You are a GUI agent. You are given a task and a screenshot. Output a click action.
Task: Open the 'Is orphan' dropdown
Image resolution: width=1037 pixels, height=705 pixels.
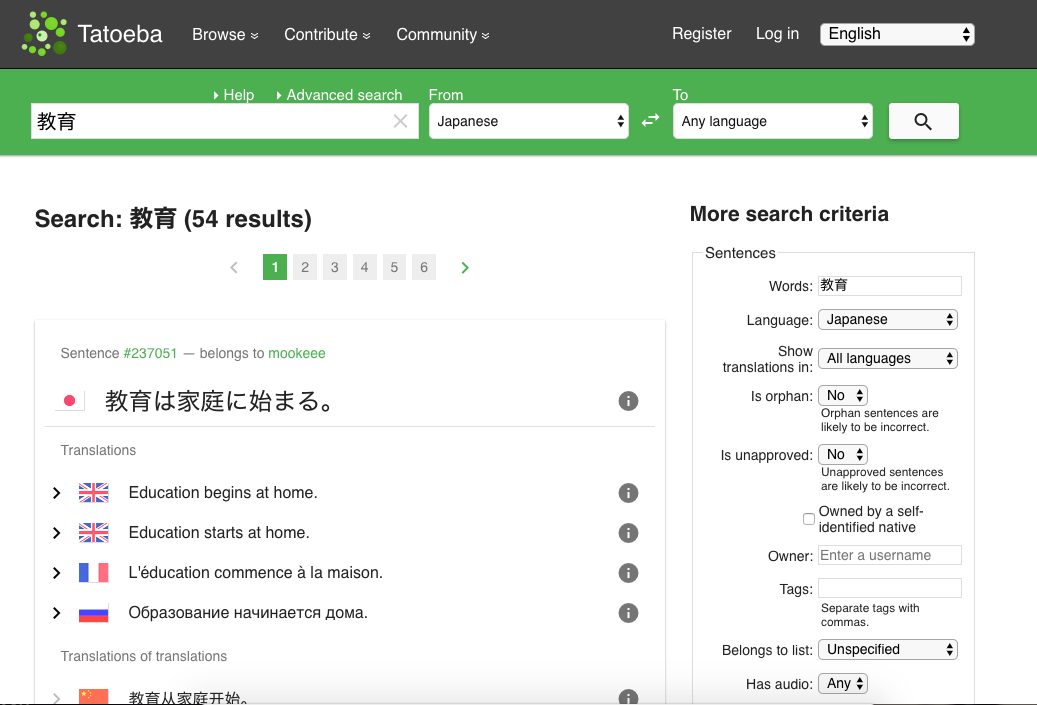[842, 394]
